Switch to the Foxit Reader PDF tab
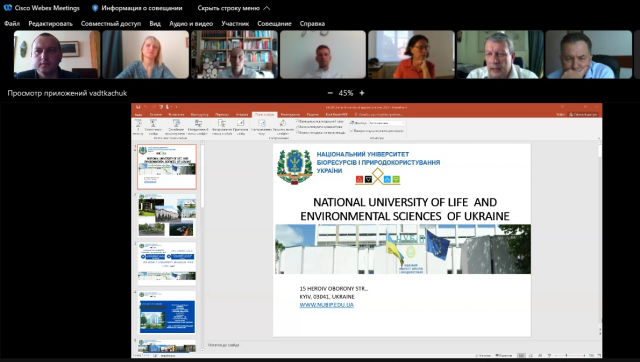640x362 pixels. tap(336, 115)
